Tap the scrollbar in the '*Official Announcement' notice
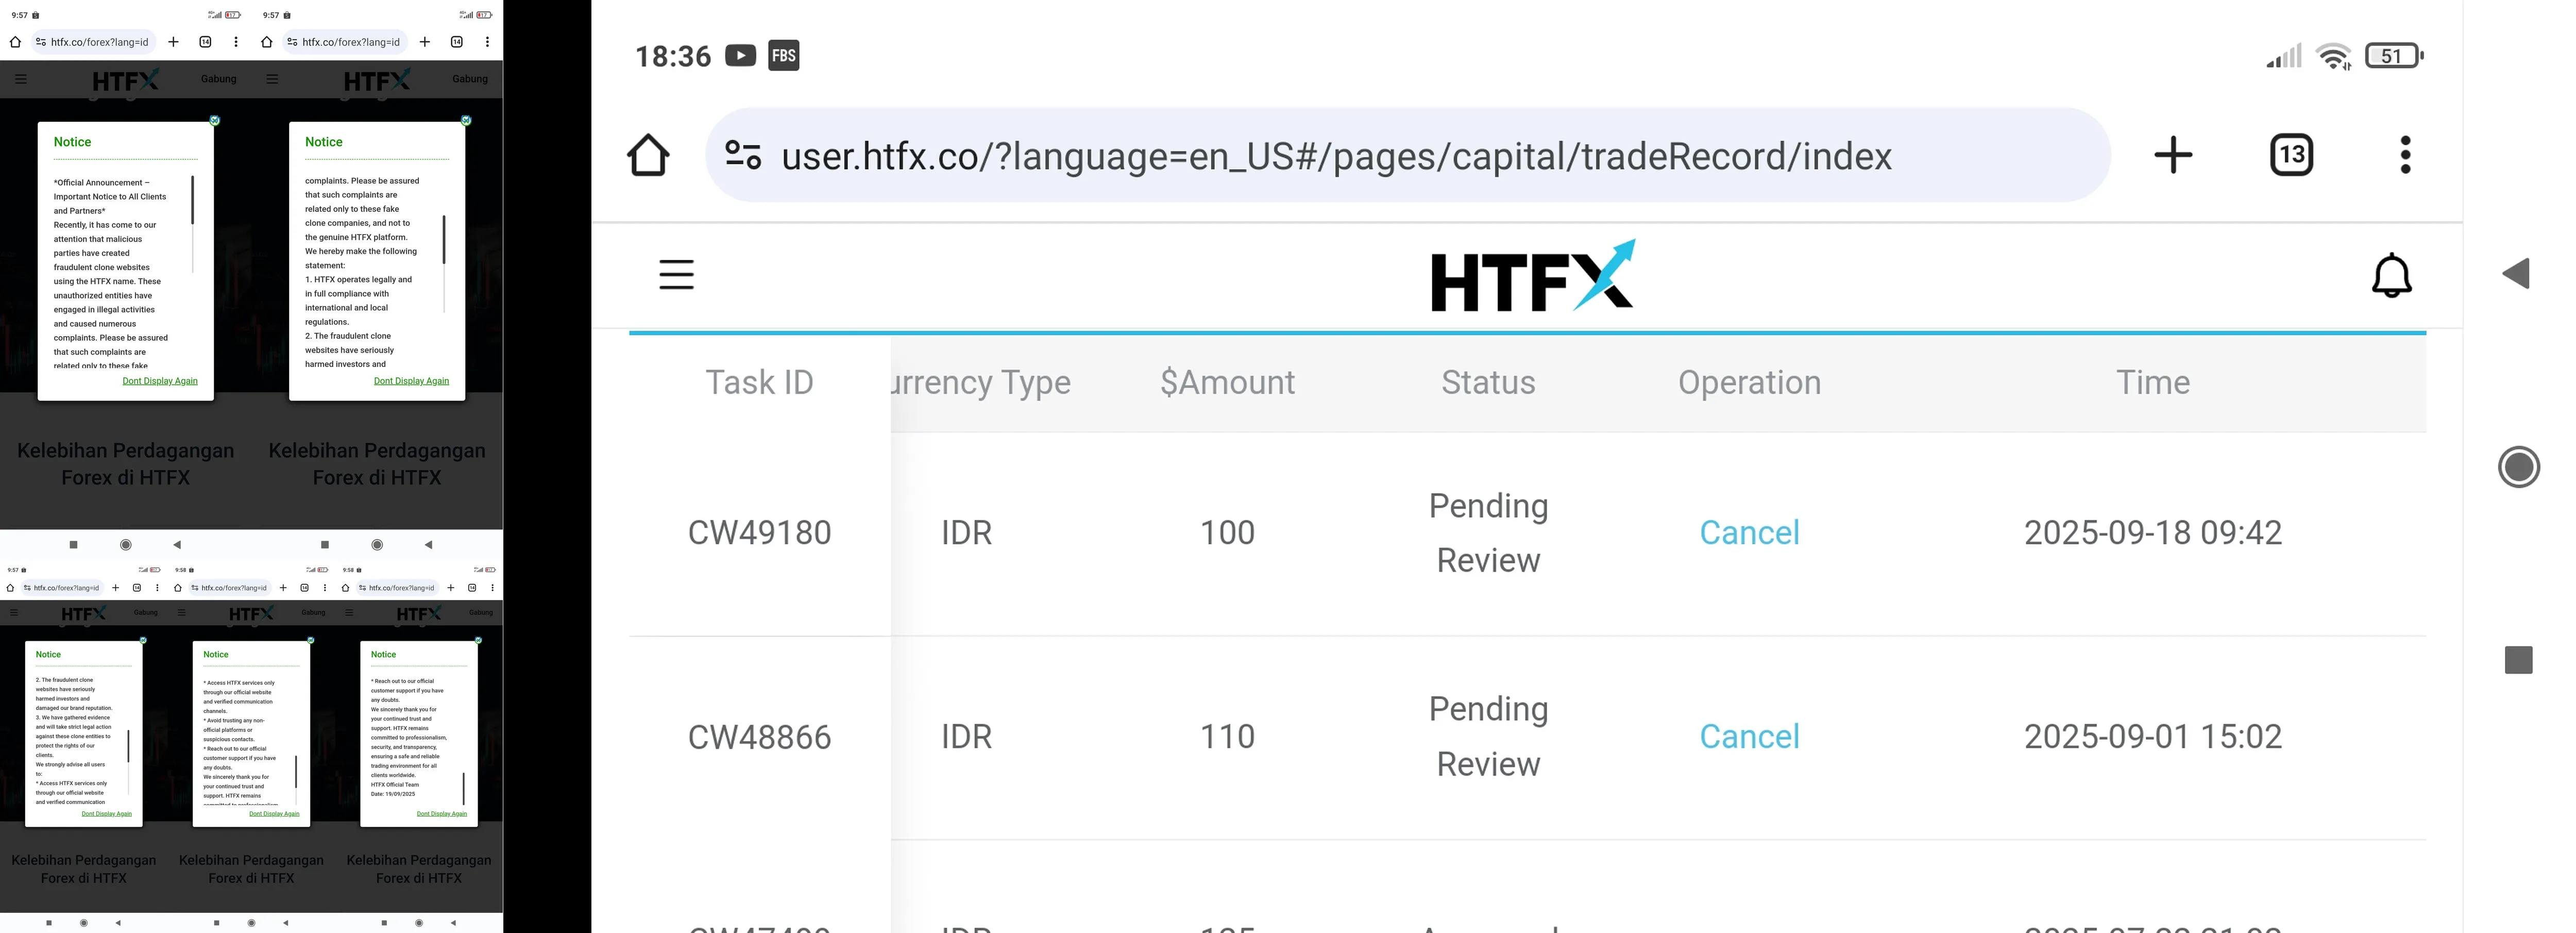Viewport: 2576px width, 933px height. click(192, 224)
